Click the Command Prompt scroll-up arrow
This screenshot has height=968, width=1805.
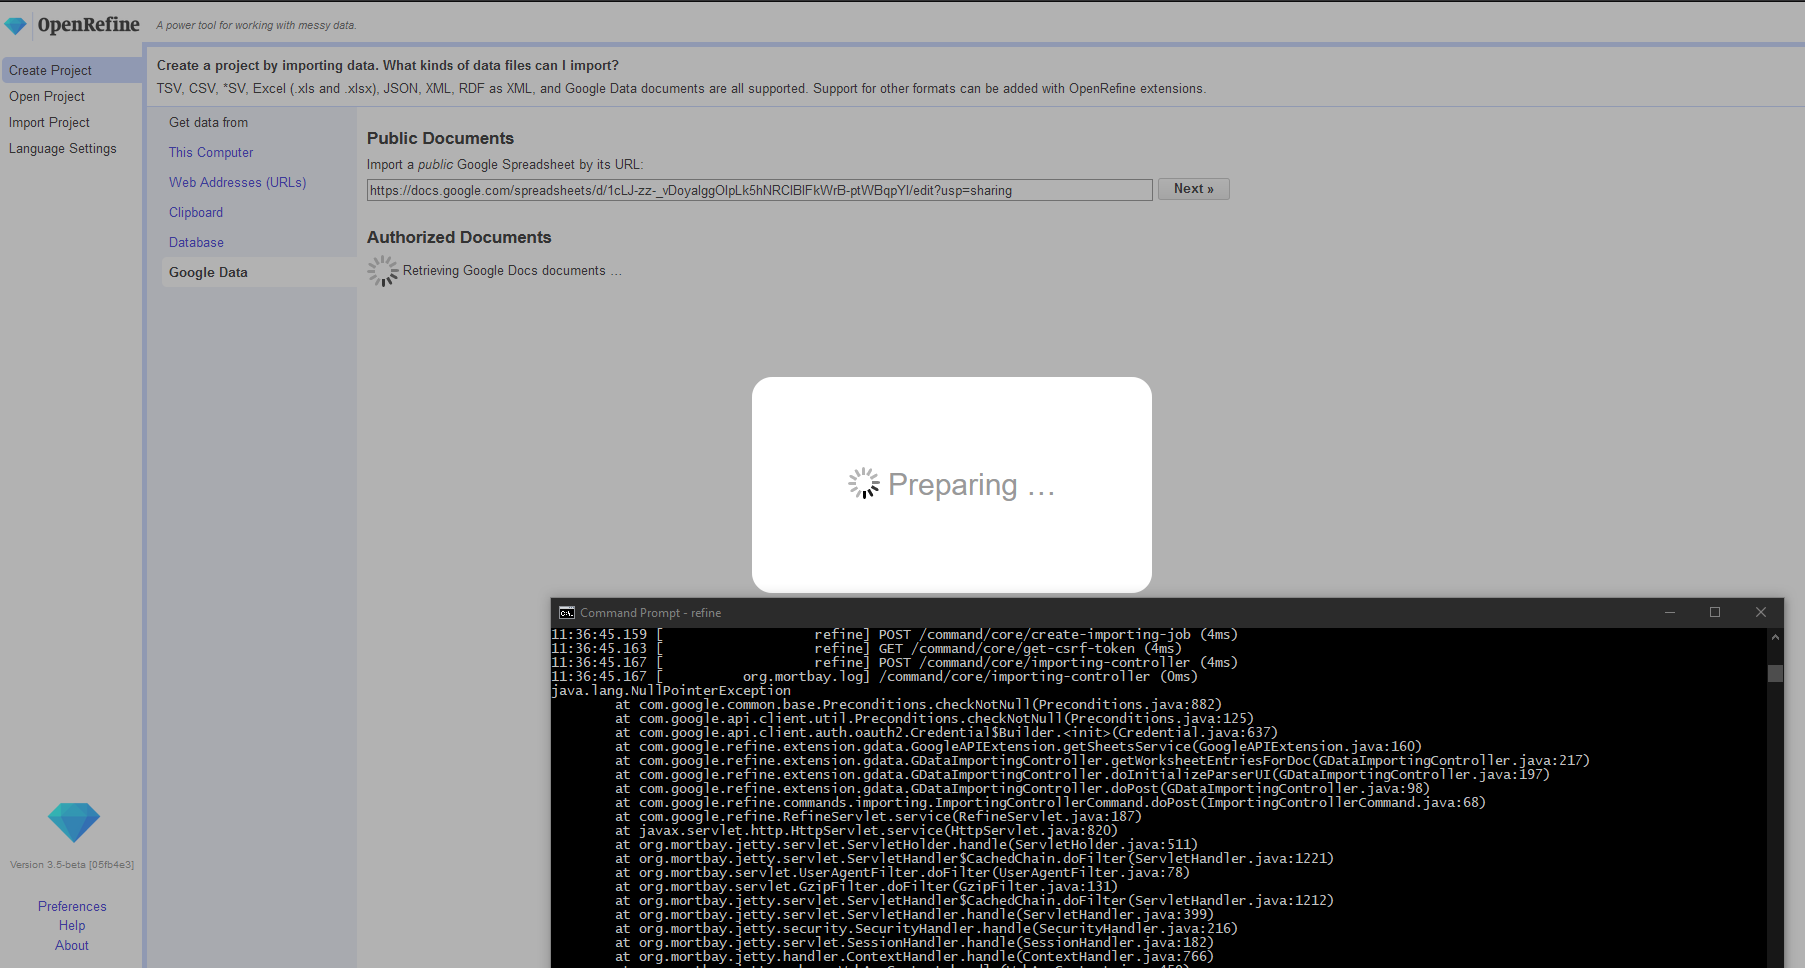click(x=1775, y=637)
